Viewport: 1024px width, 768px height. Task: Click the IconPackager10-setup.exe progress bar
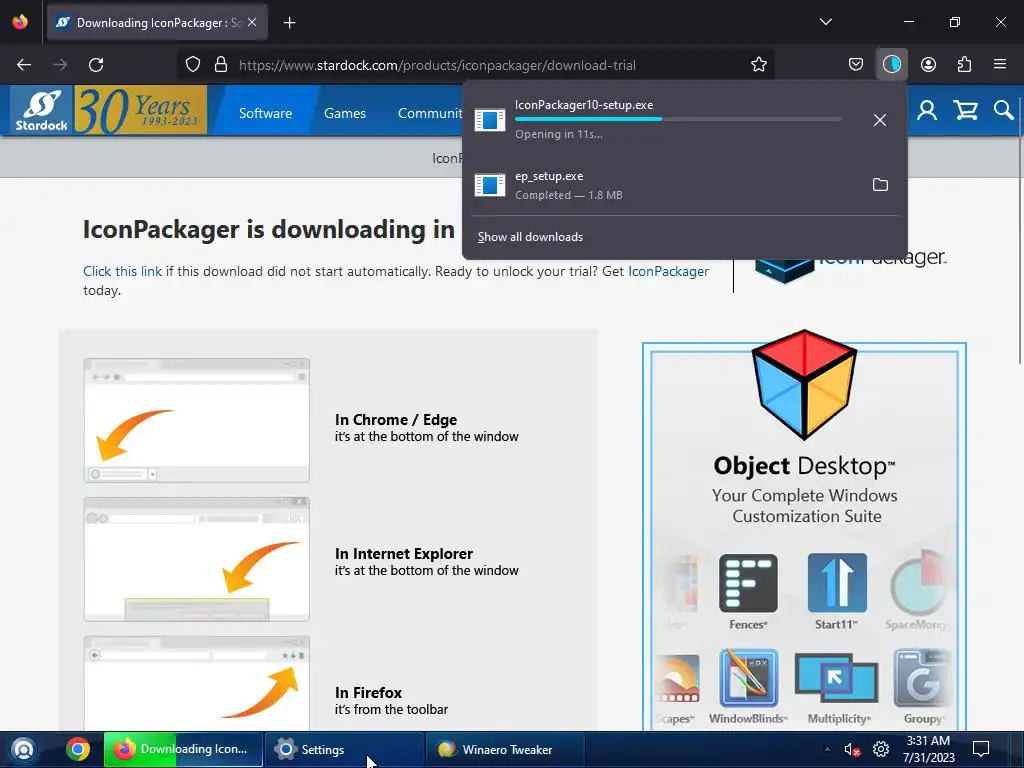(678, 120)
